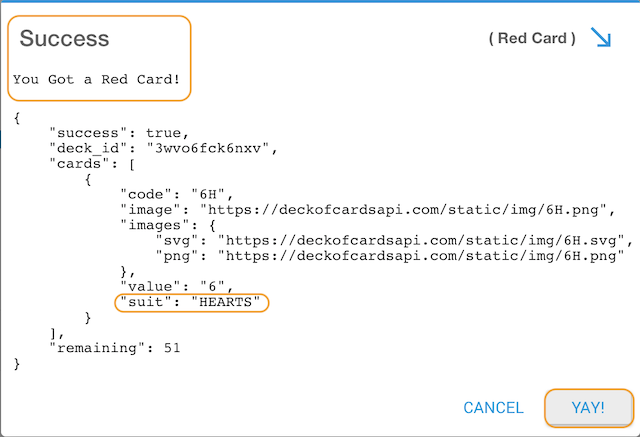
Task: Click the "images": { line
Action: coord(168,225)
